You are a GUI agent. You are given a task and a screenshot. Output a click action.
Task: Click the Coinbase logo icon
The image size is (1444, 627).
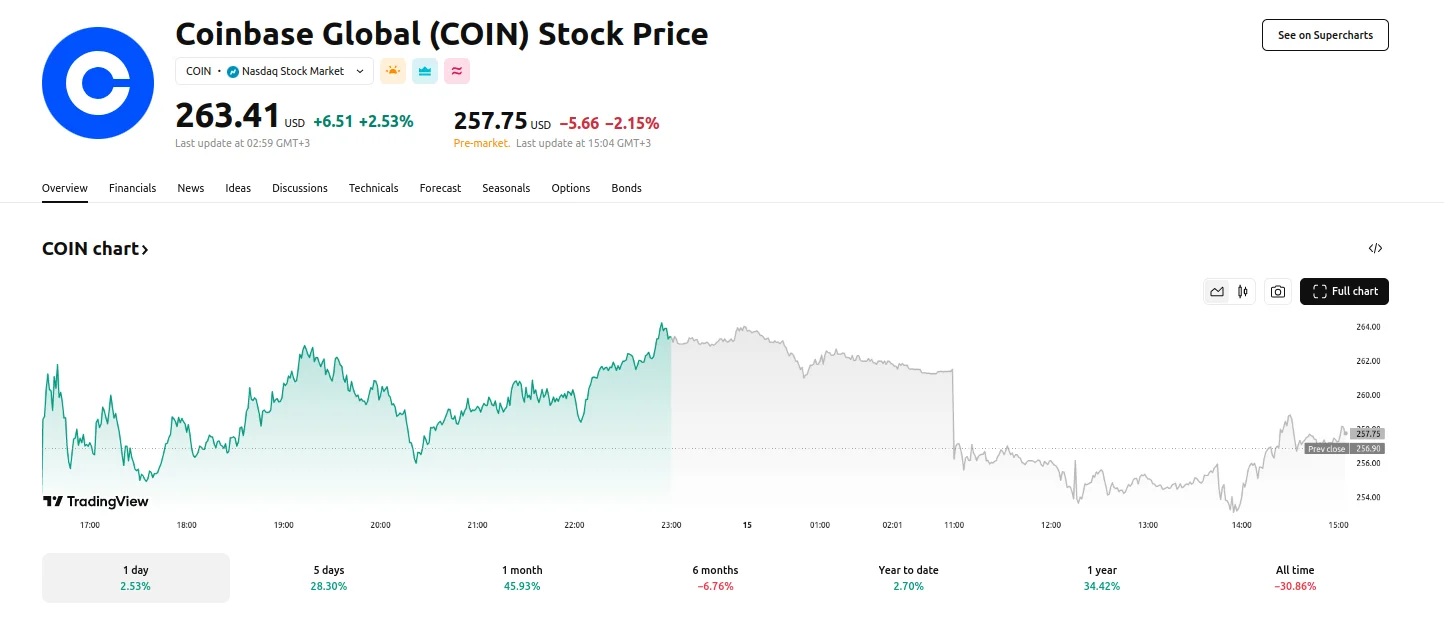[x=98, y=83]
